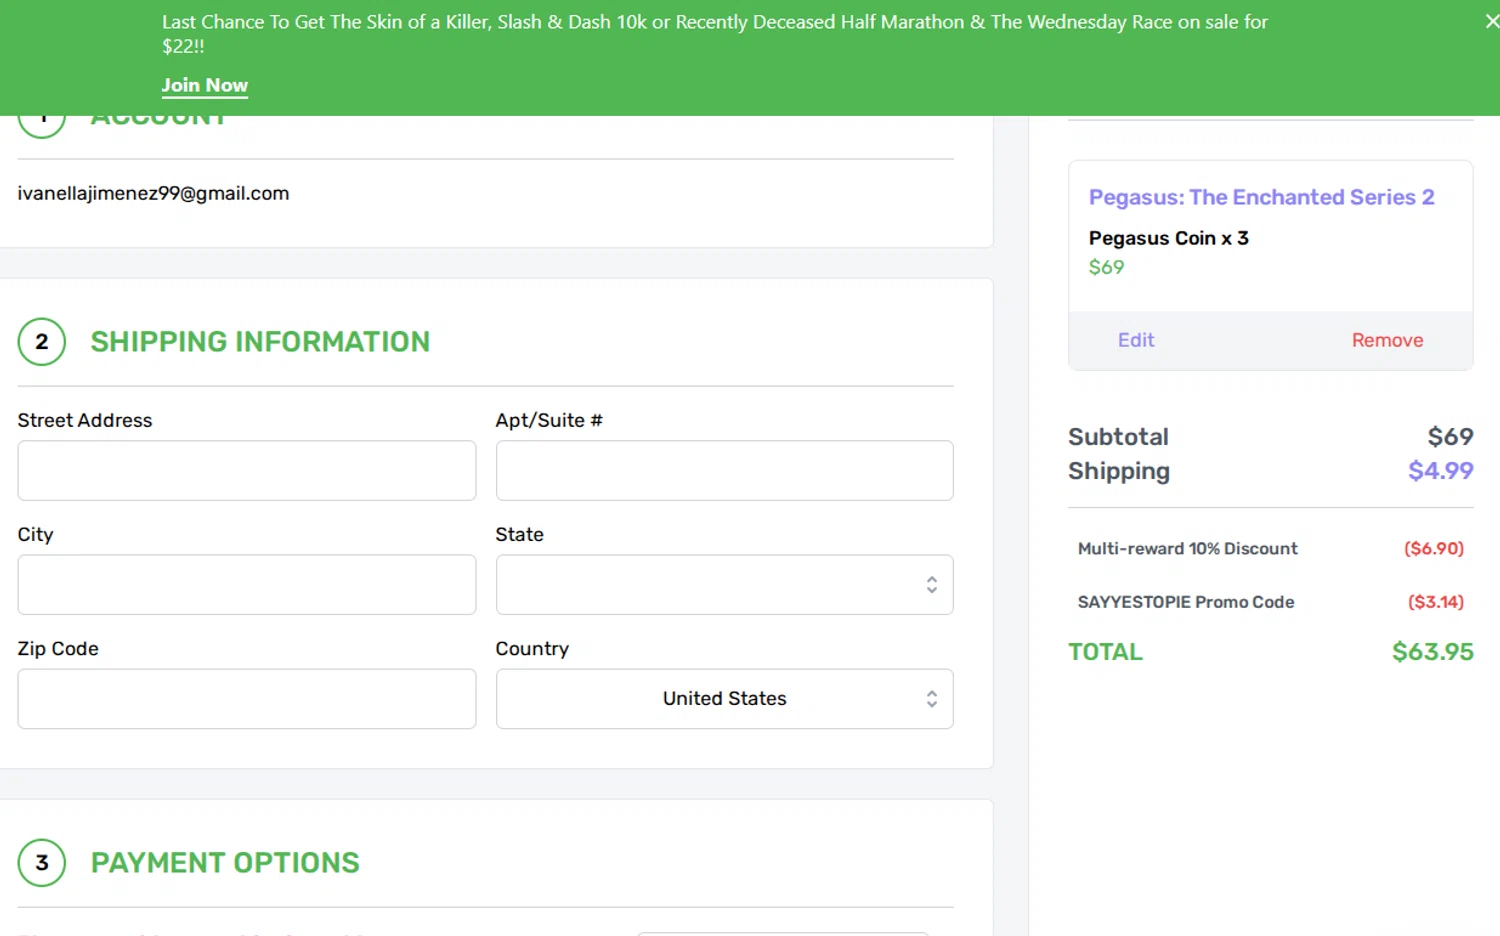Select the step 2 circle icon

[42, 342]
